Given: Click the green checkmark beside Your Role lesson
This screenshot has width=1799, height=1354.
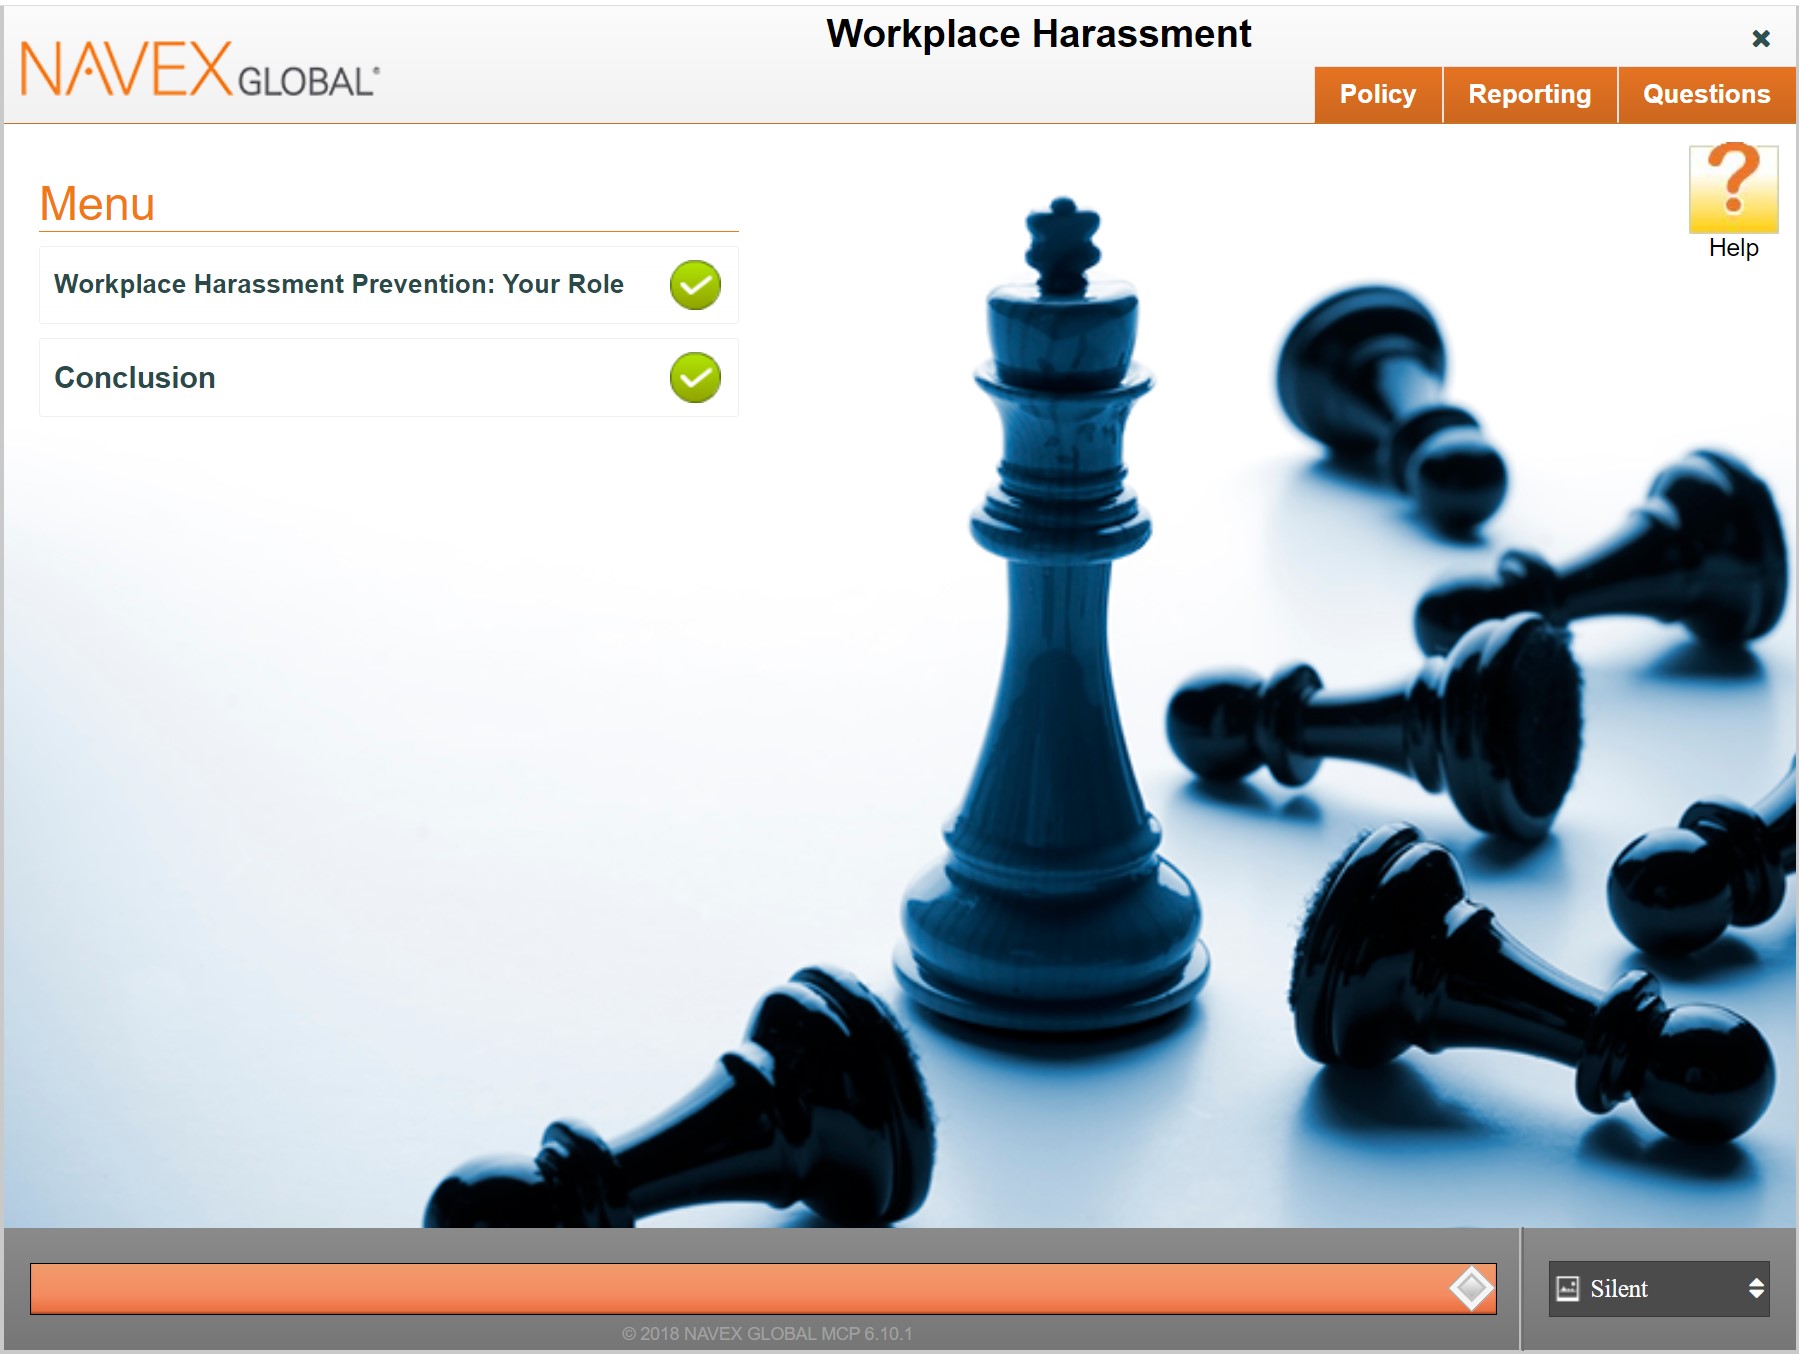Looking at the screenshot, I should tap(694, 284).
